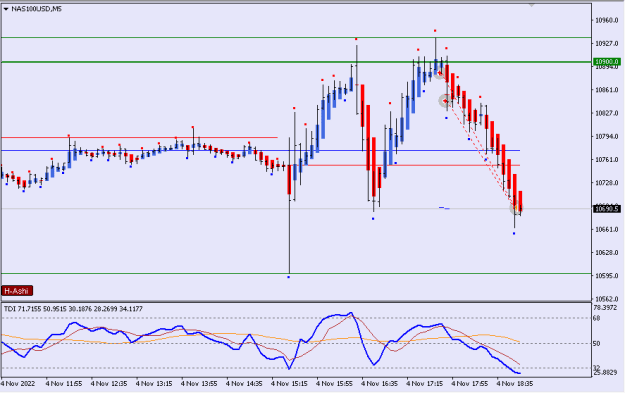Click the 4 Nov 12:35 time label
The image size is (625, 393).
point(109,384)
